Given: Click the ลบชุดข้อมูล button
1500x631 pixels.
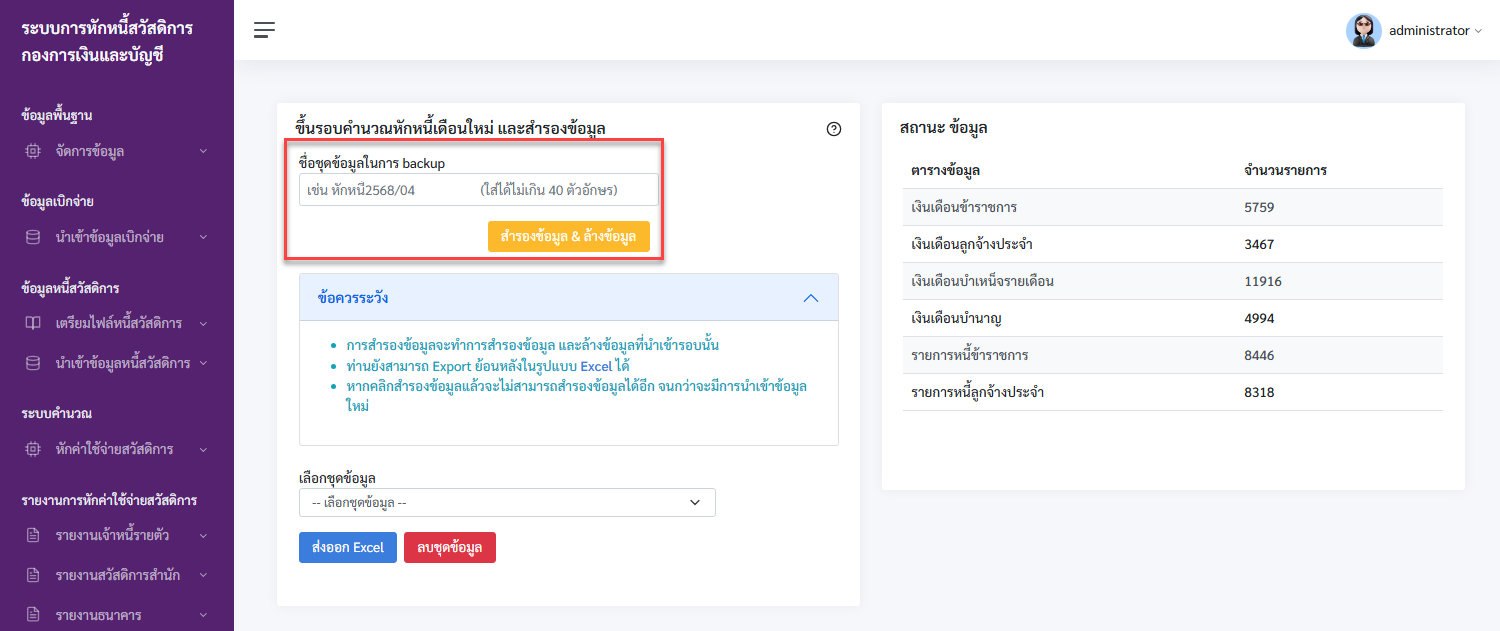Looking at the screenshot, I should tap(450, 547).
